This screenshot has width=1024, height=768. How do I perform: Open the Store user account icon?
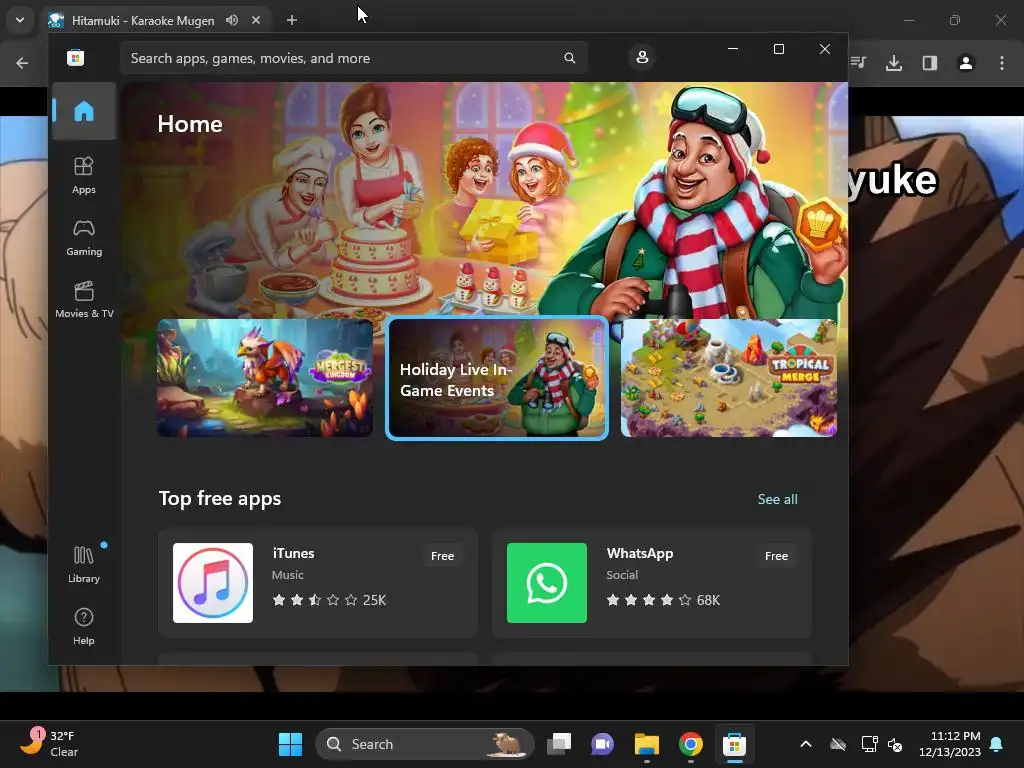click(x=642, y=57)
